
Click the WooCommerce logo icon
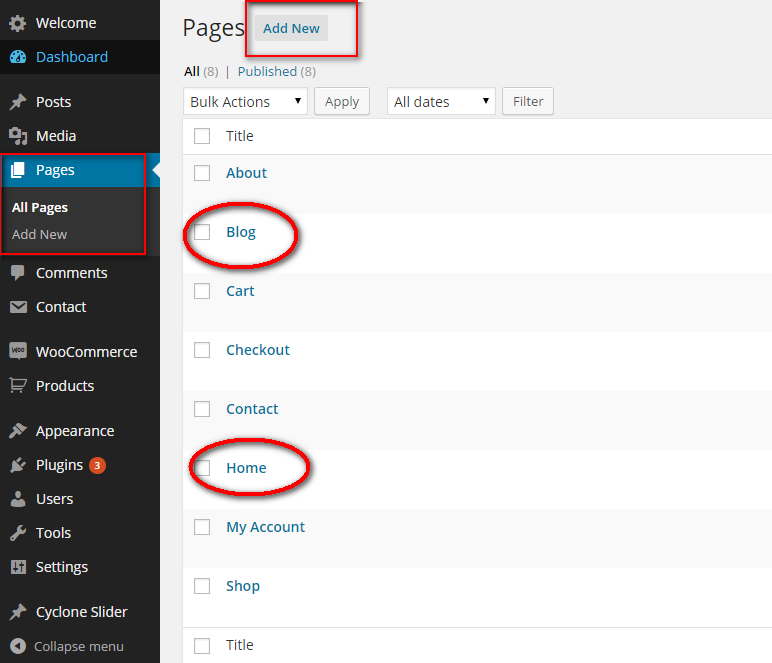click(x=18, y=351)
